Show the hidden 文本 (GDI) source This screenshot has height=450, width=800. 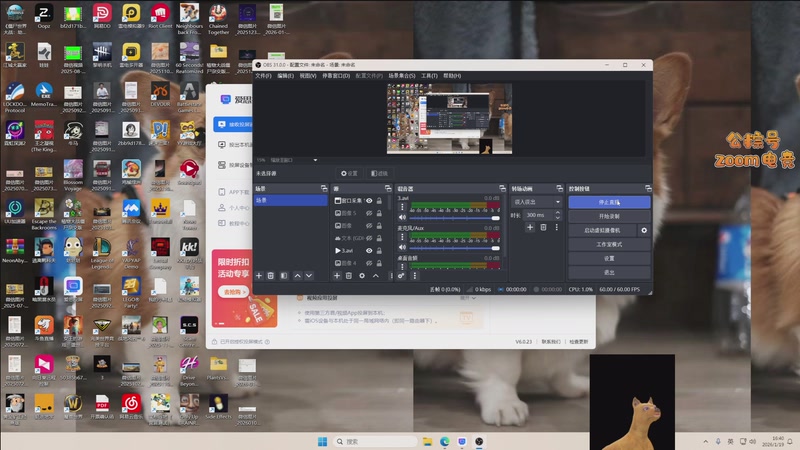click(369, 238)
